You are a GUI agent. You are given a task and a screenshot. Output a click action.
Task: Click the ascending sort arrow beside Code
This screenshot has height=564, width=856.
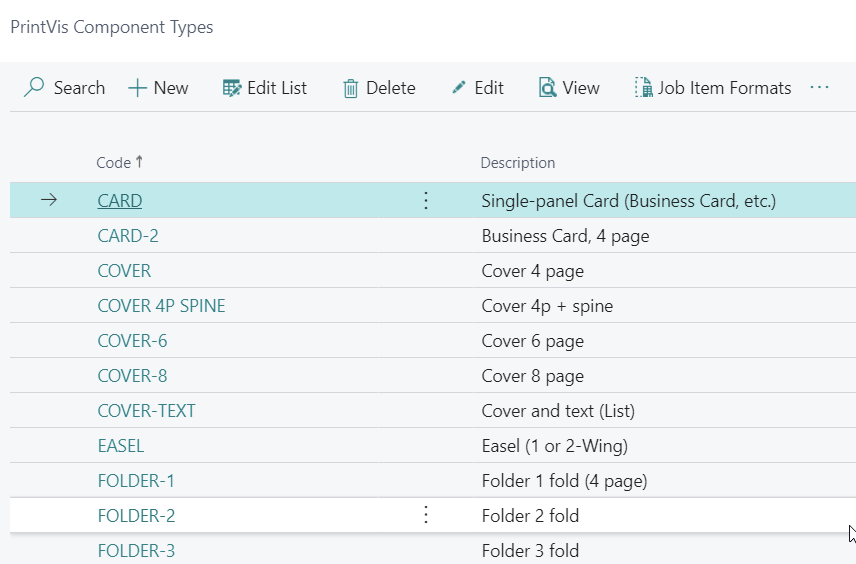pos(139,162)
